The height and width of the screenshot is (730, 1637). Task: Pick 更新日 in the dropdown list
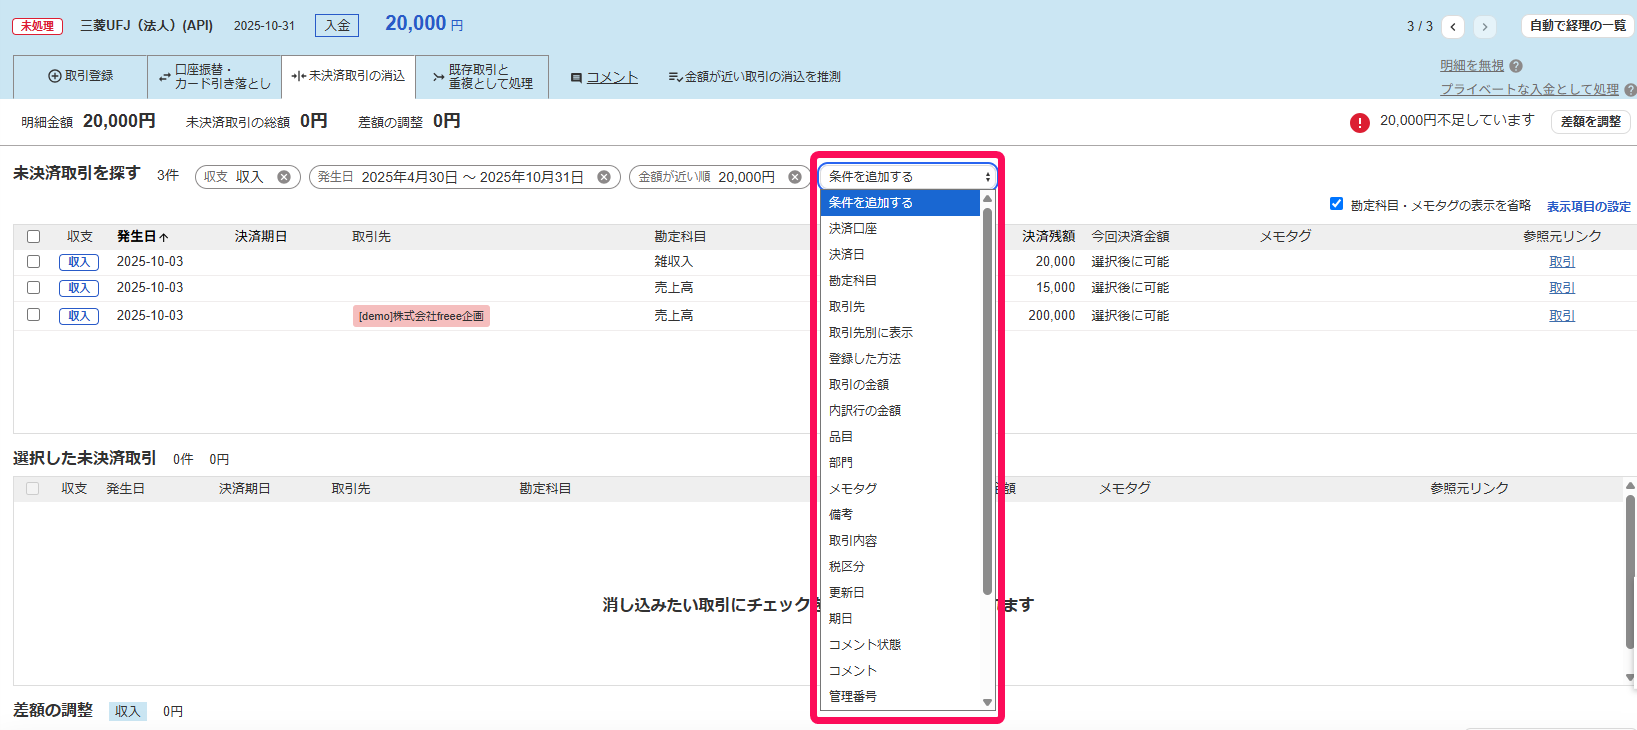(900, 593)
